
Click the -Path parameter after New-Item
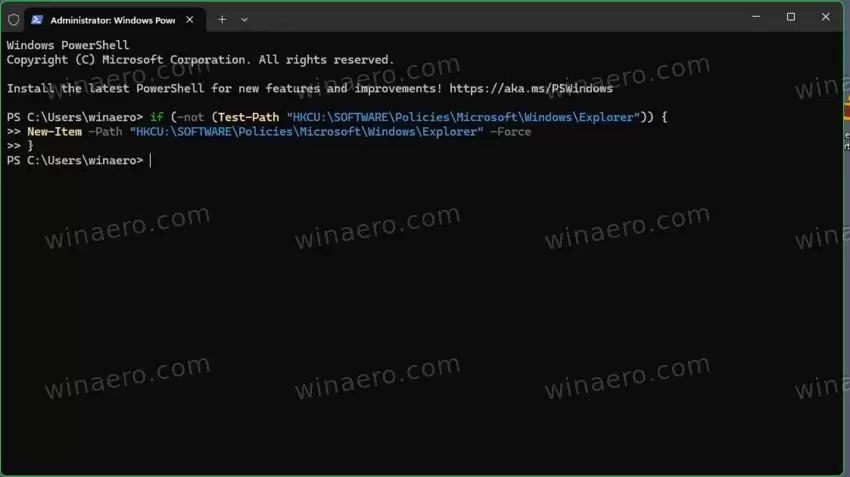105,132
